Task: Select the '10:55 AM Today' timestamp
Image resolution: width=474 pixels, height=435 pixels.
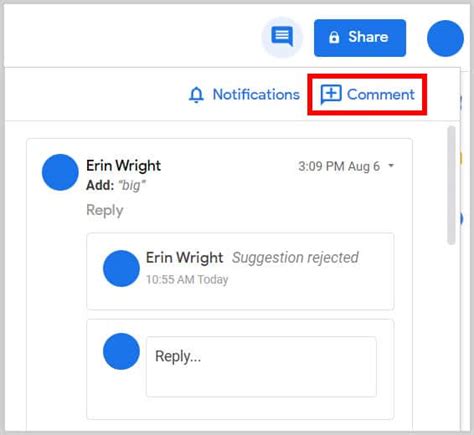Action: 187,279
